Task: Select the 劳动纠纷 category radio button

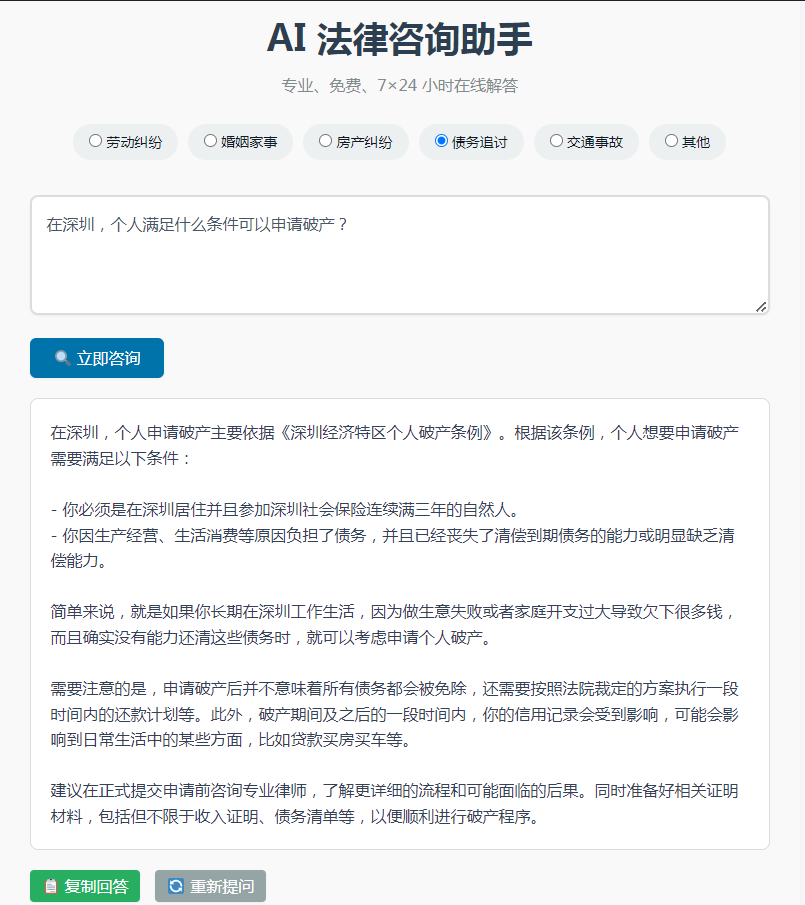Action: coord(96,141)
